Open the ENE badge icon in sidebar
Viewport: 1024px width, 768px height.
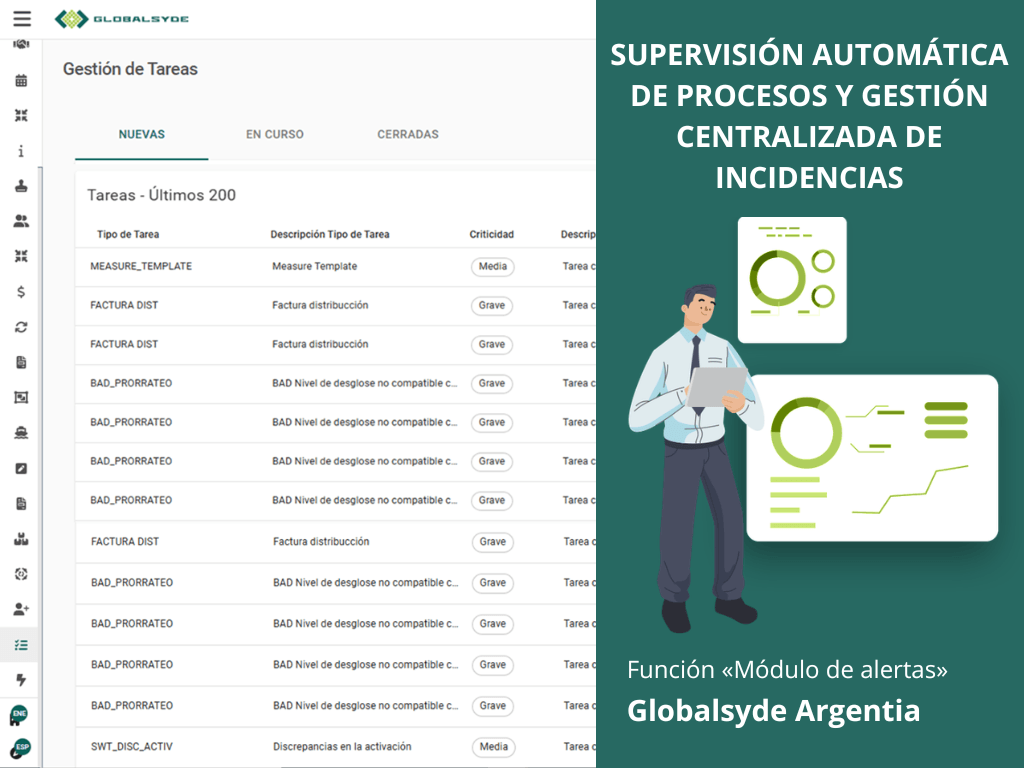point(19,716)
